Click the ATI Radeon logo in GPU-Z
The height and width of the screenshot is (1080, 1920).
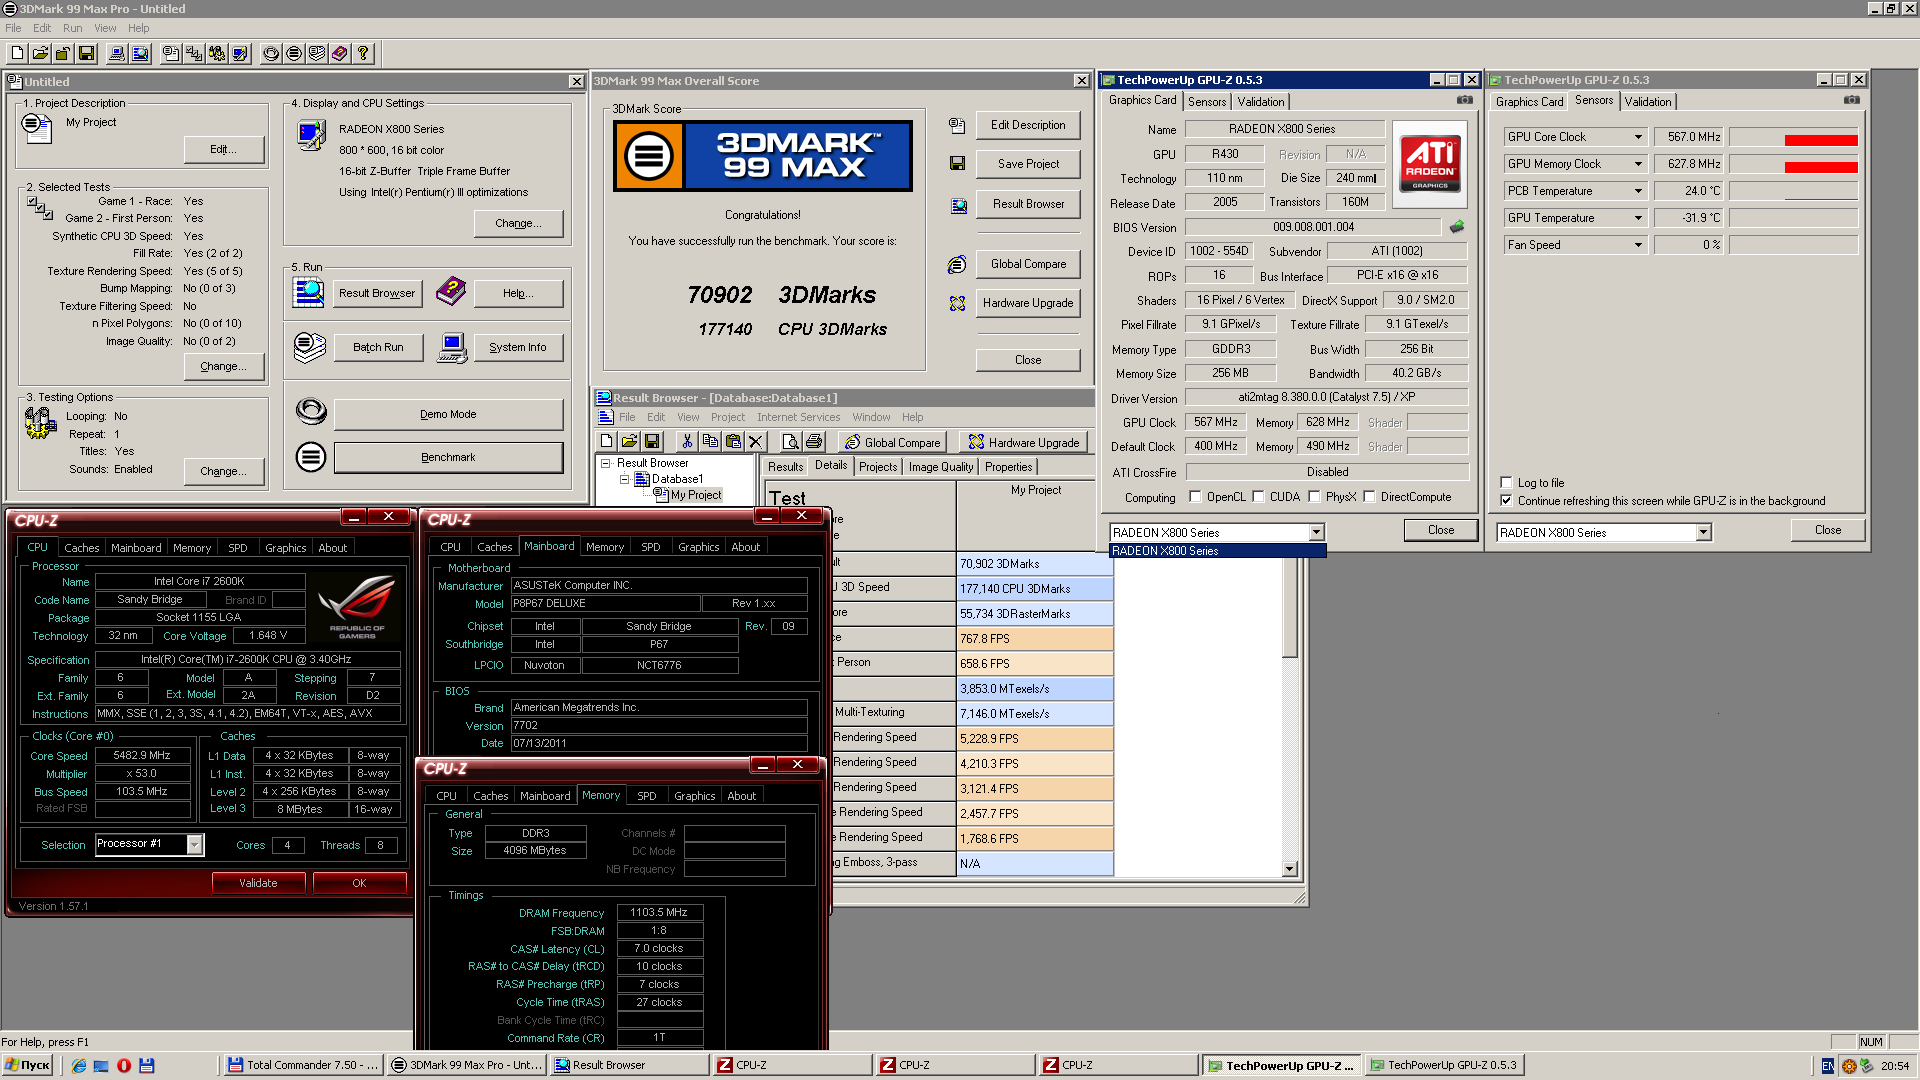[x=1430, y=164]
